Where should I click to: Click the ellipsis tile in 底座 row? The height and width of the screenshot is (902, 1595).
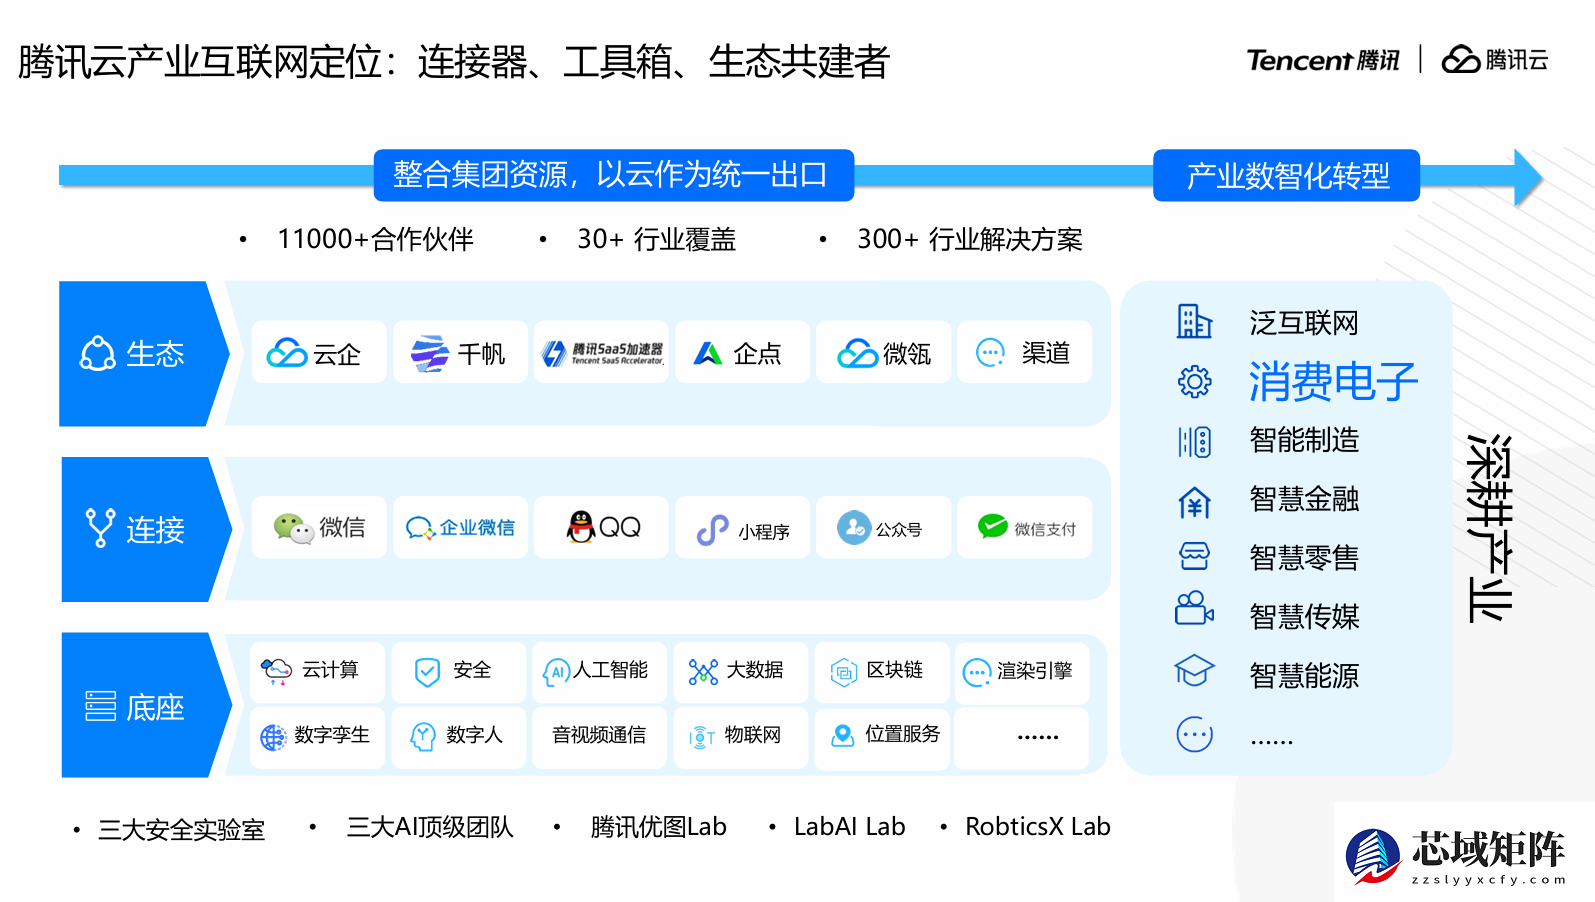(x=1021, y=736)
